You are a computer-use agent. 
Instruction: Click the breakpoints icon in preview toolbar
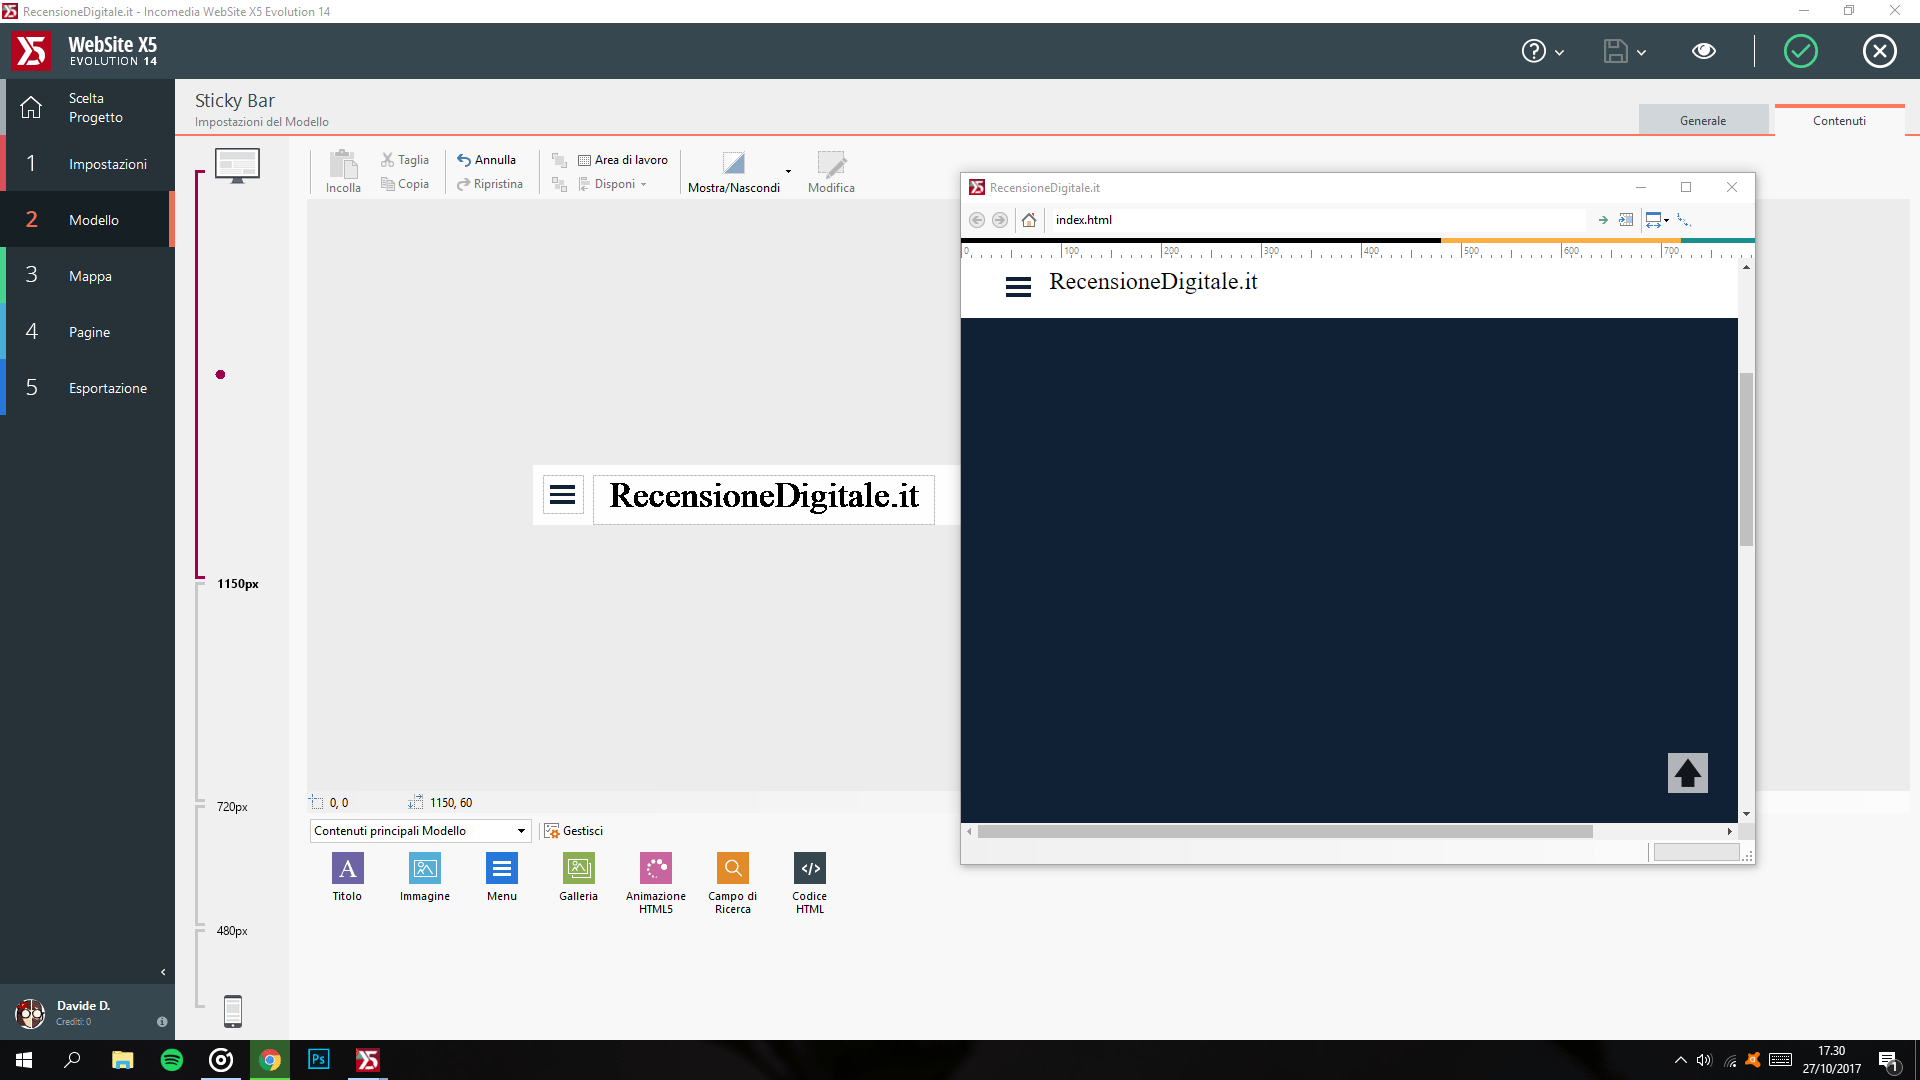click(1684, 220)
